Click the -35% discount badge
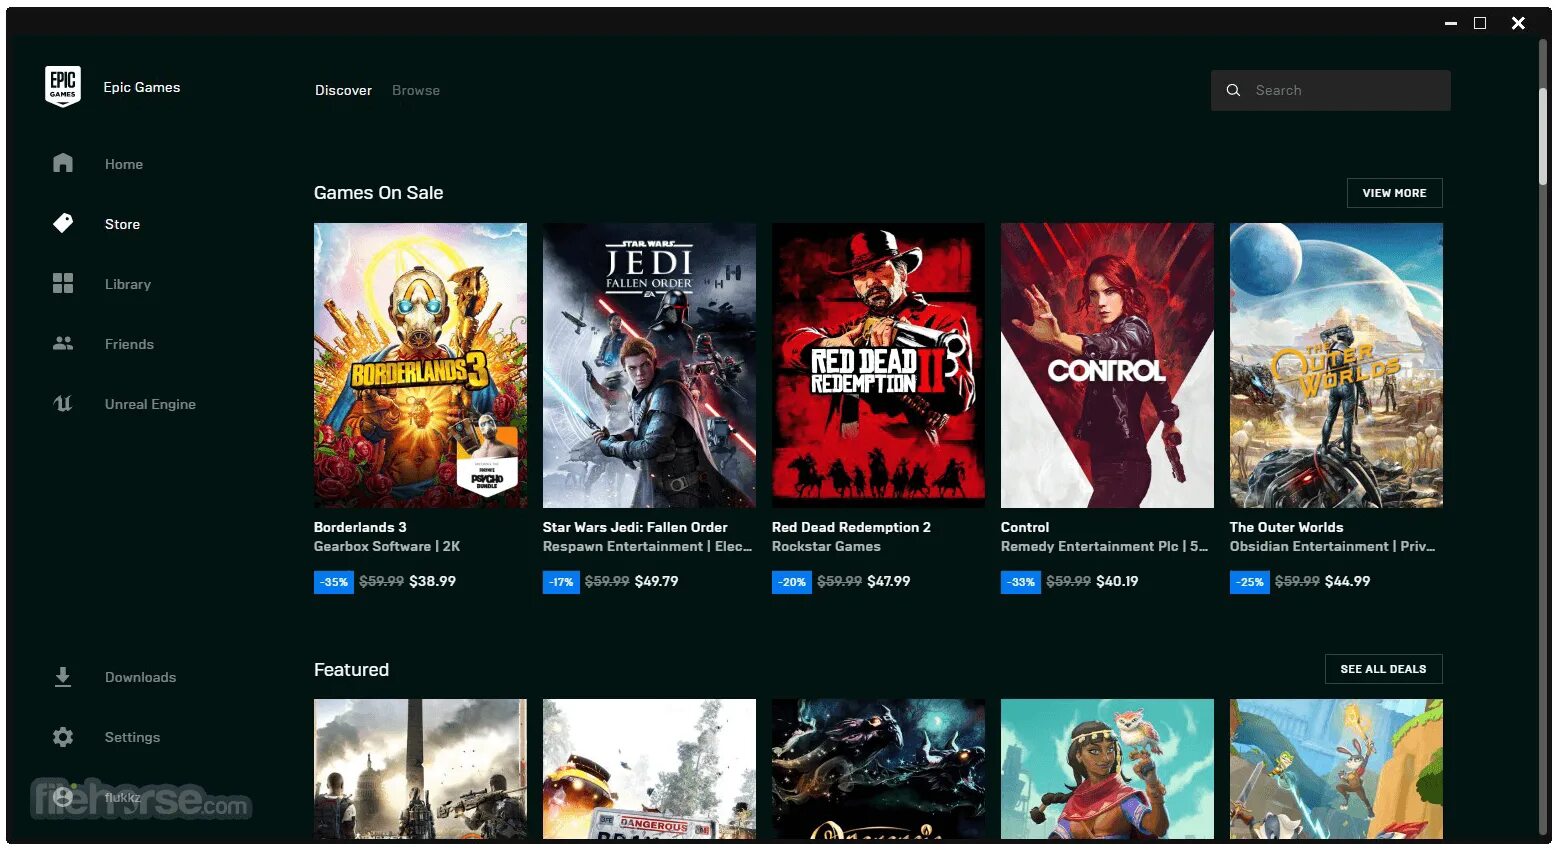Viewport: 1558px width, 850px height. [x=334, y=582]
